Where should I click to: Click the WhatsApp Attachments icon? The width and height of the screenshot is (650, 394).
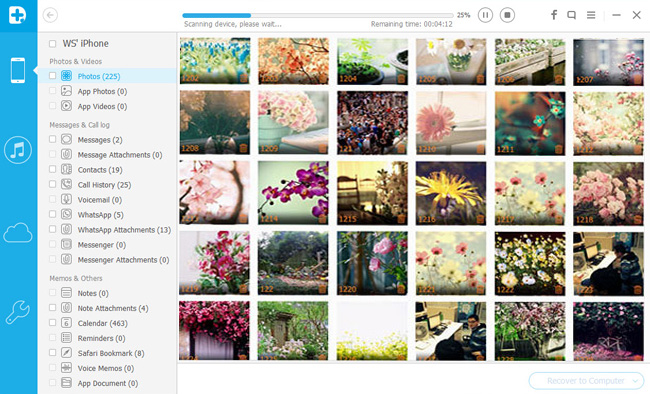click(66, 229)
